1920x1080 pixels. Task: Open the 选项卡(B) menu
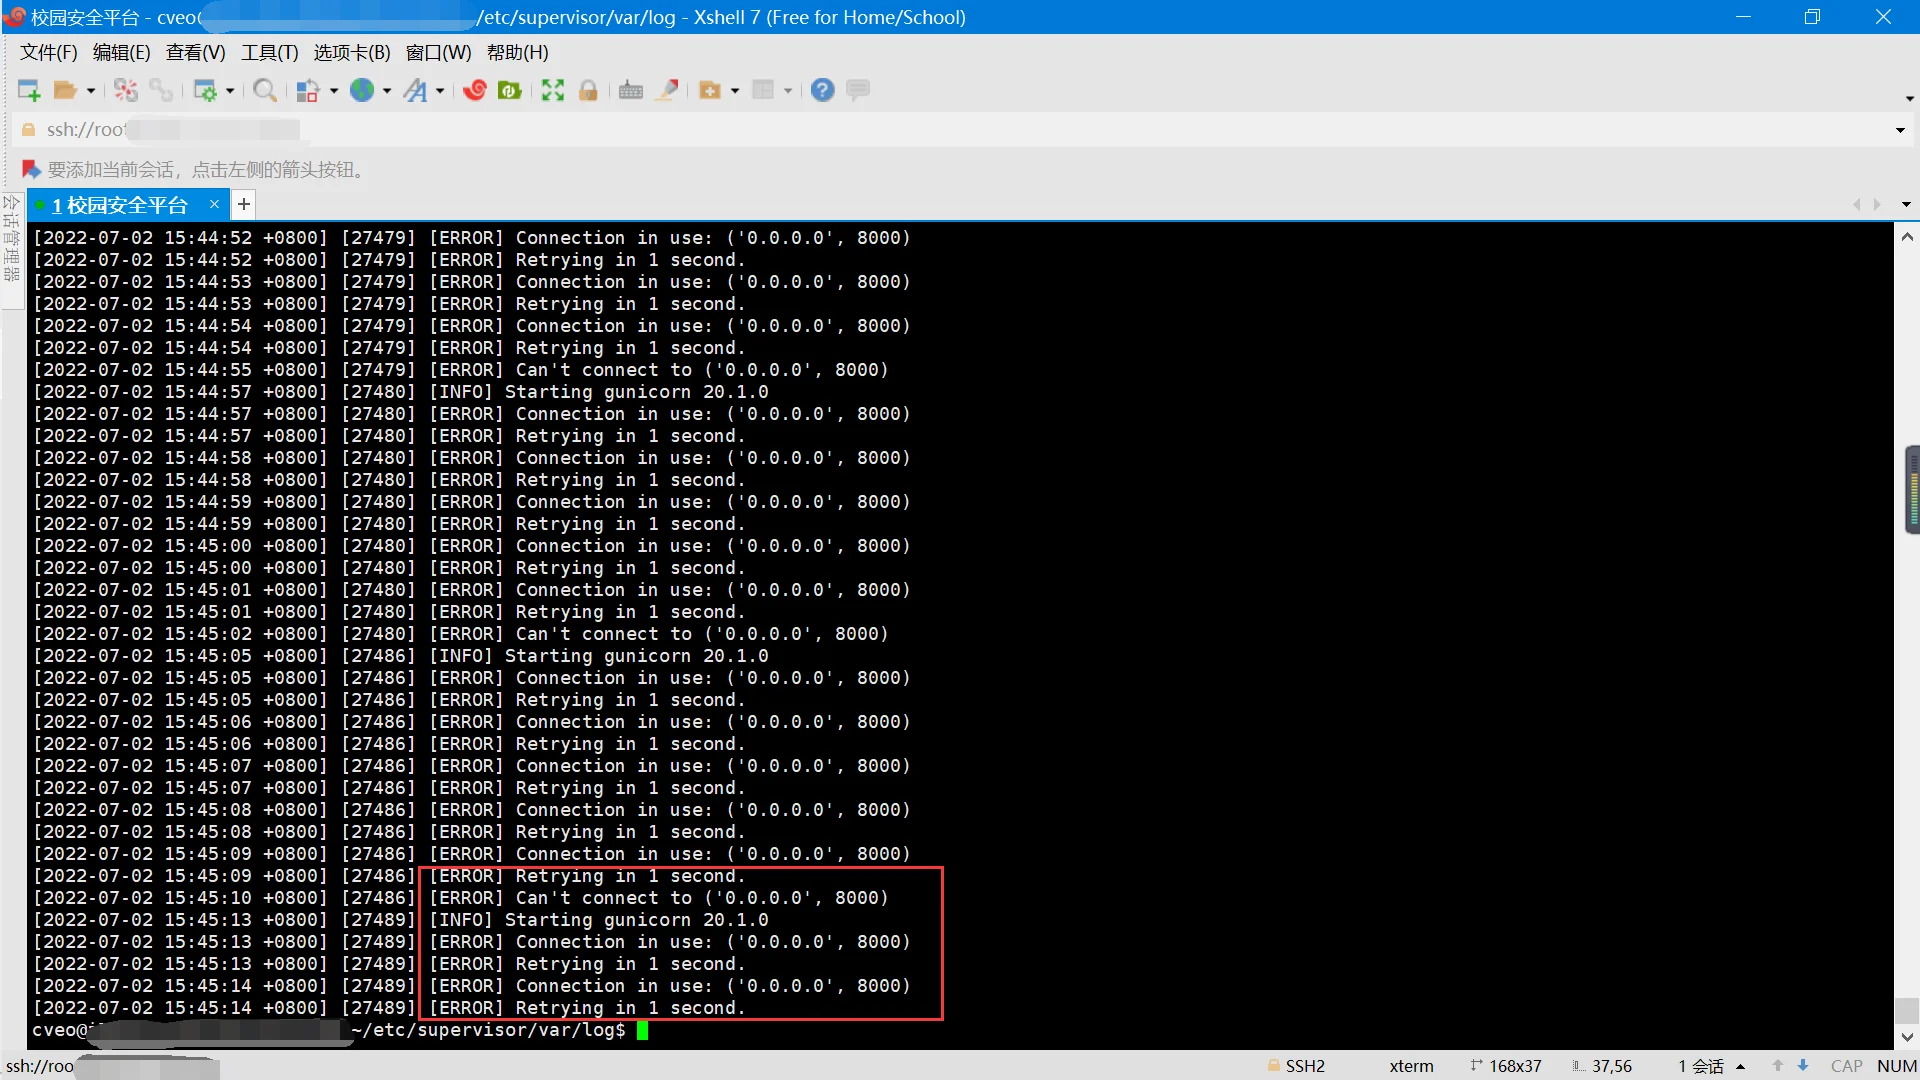click(x=351, y=53)
